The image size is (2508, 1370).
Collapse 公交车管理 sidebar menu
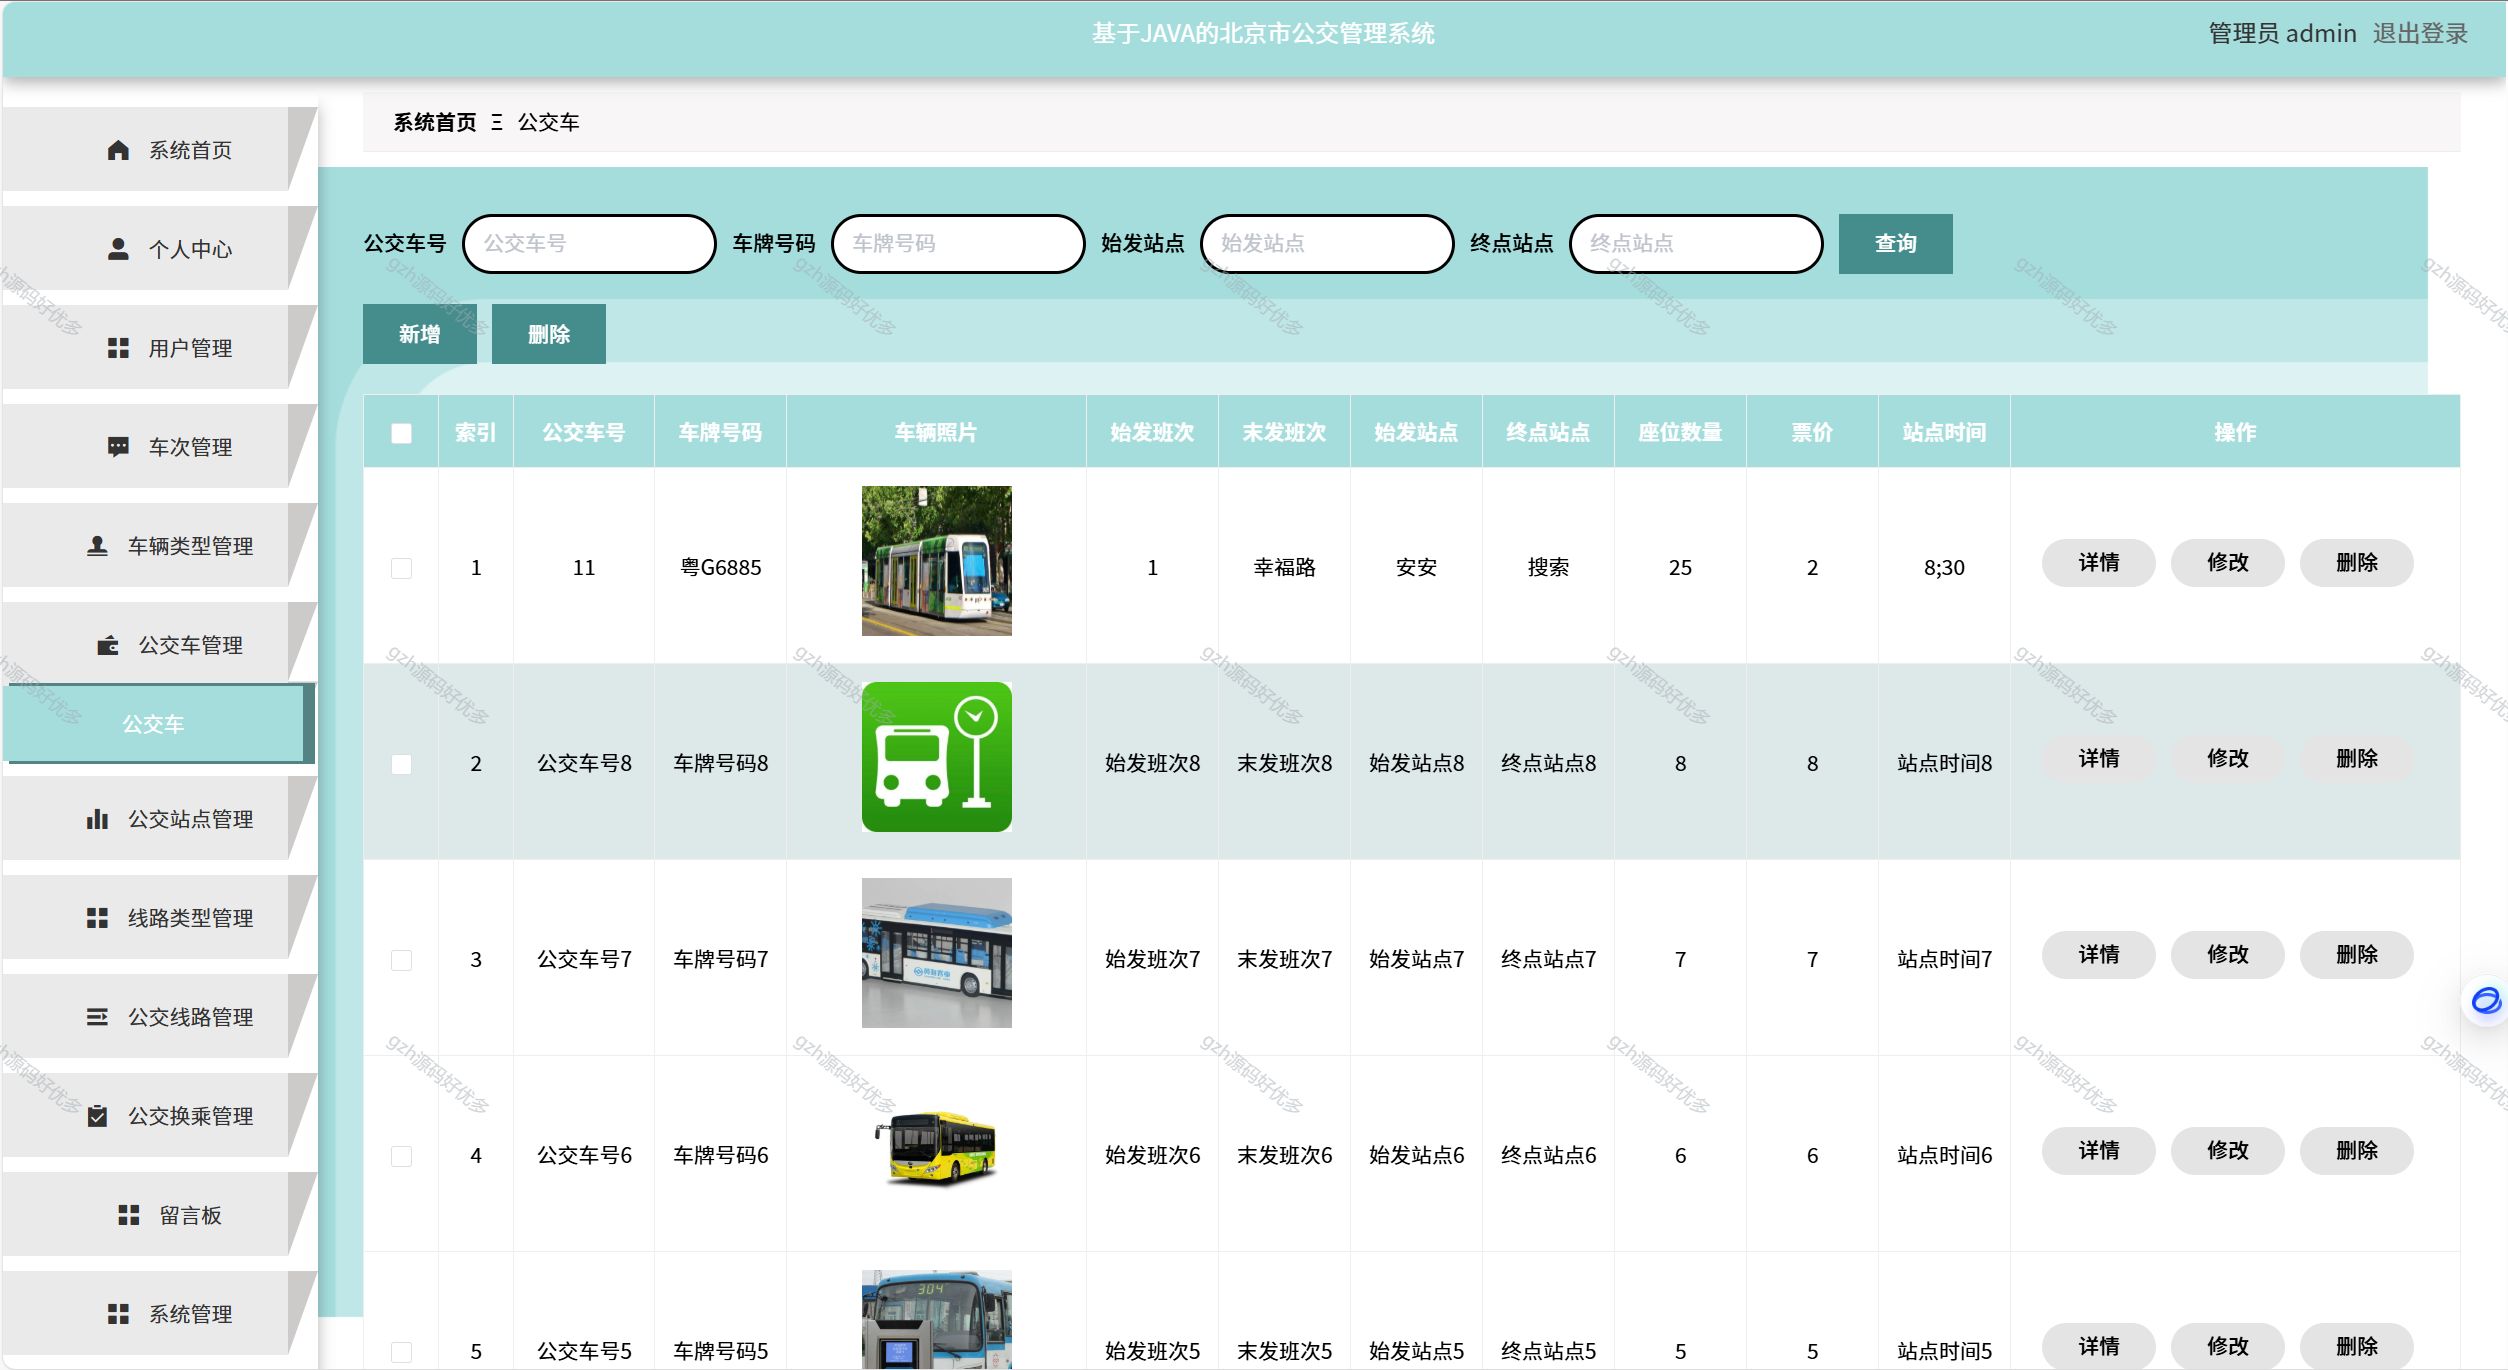(159, 644)
